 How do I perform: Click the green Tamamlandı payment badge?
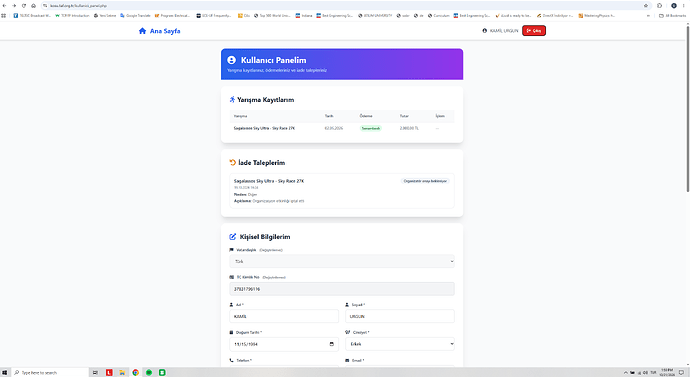point(371,128)
